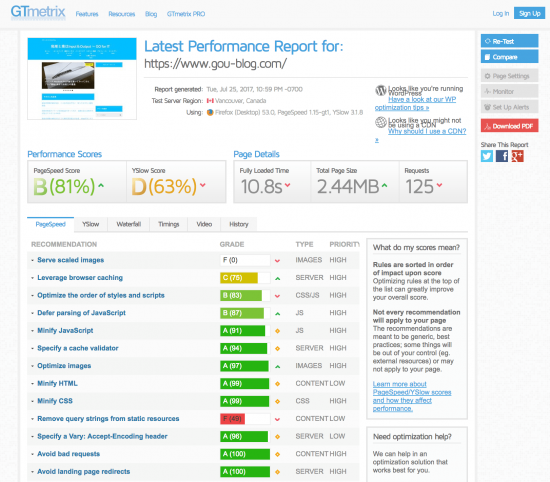Click Total Page Size trend arrow
550x482 pixels.
384,185
